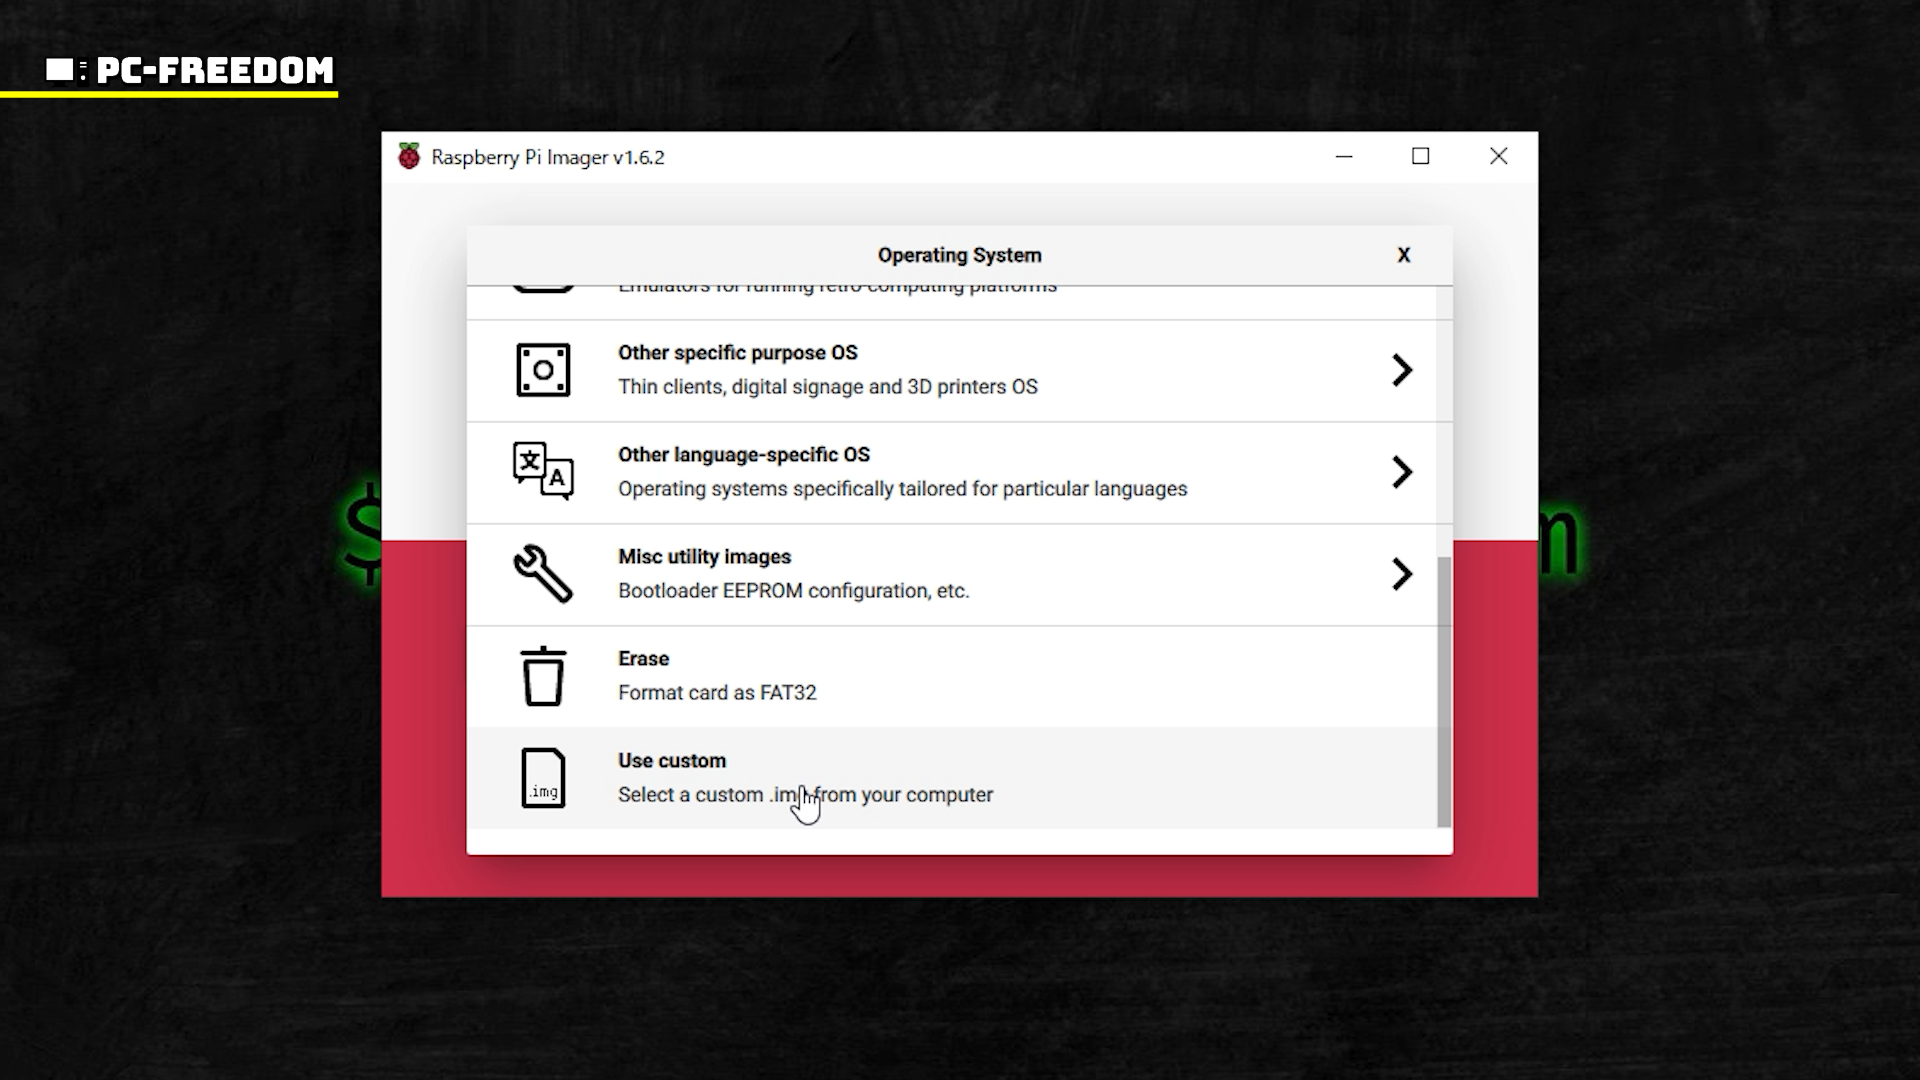This screenshot has height=1080, width=1920.
Task: Click the language translation icon
Action: tap(543, 471)
